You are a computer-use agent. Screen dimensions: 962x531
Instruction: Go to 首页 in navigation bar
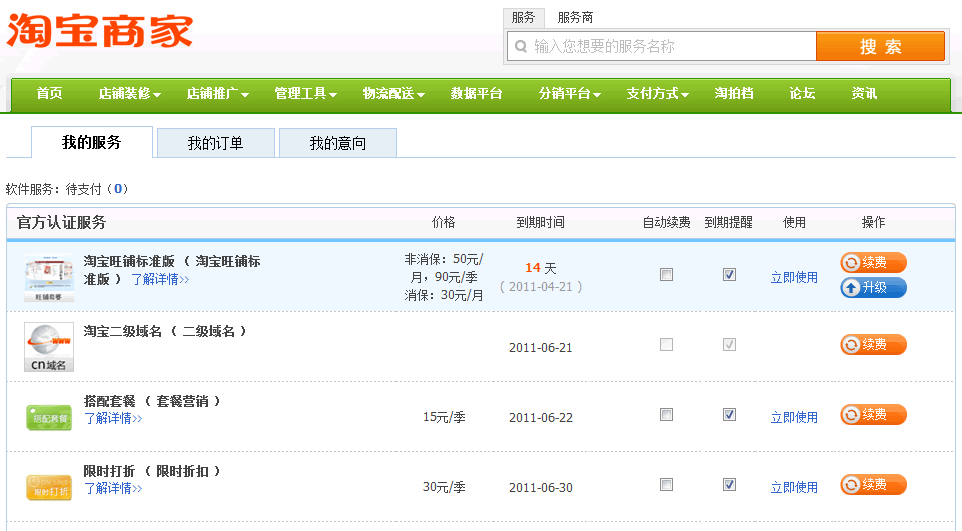tap(49, 93)
